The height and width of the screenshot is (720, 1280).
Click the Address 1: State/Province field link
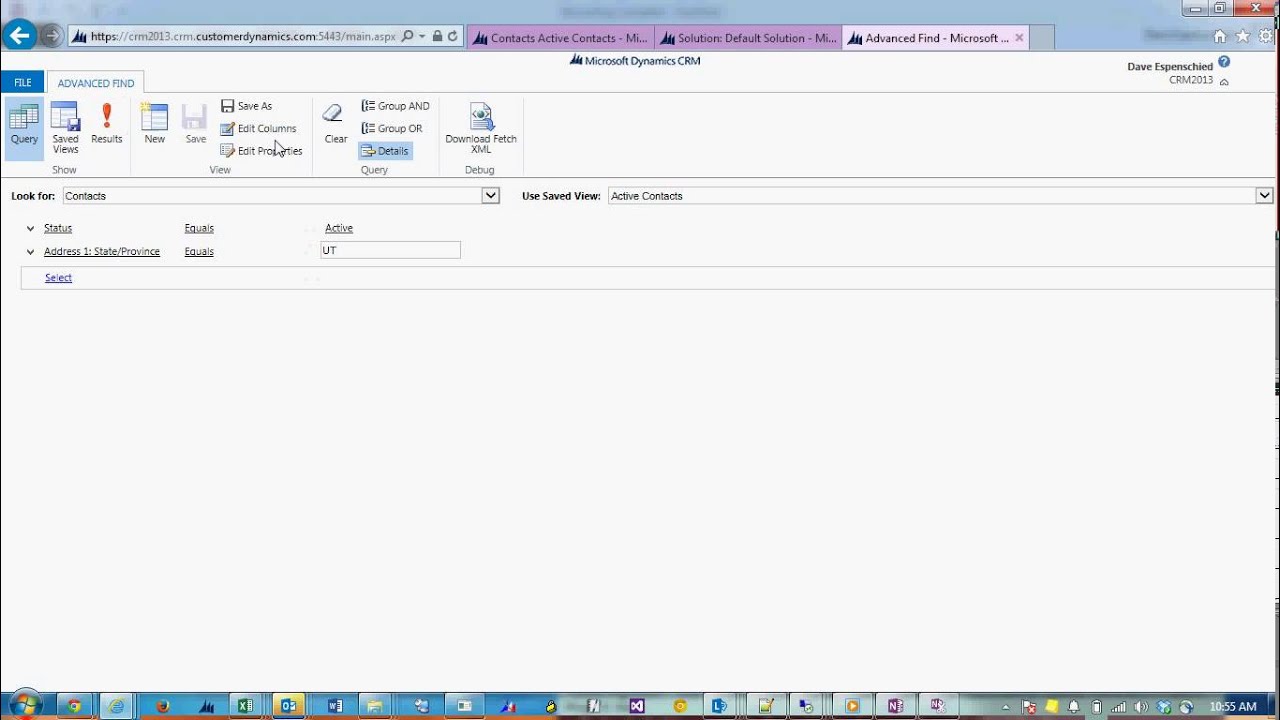pos(102,251)
